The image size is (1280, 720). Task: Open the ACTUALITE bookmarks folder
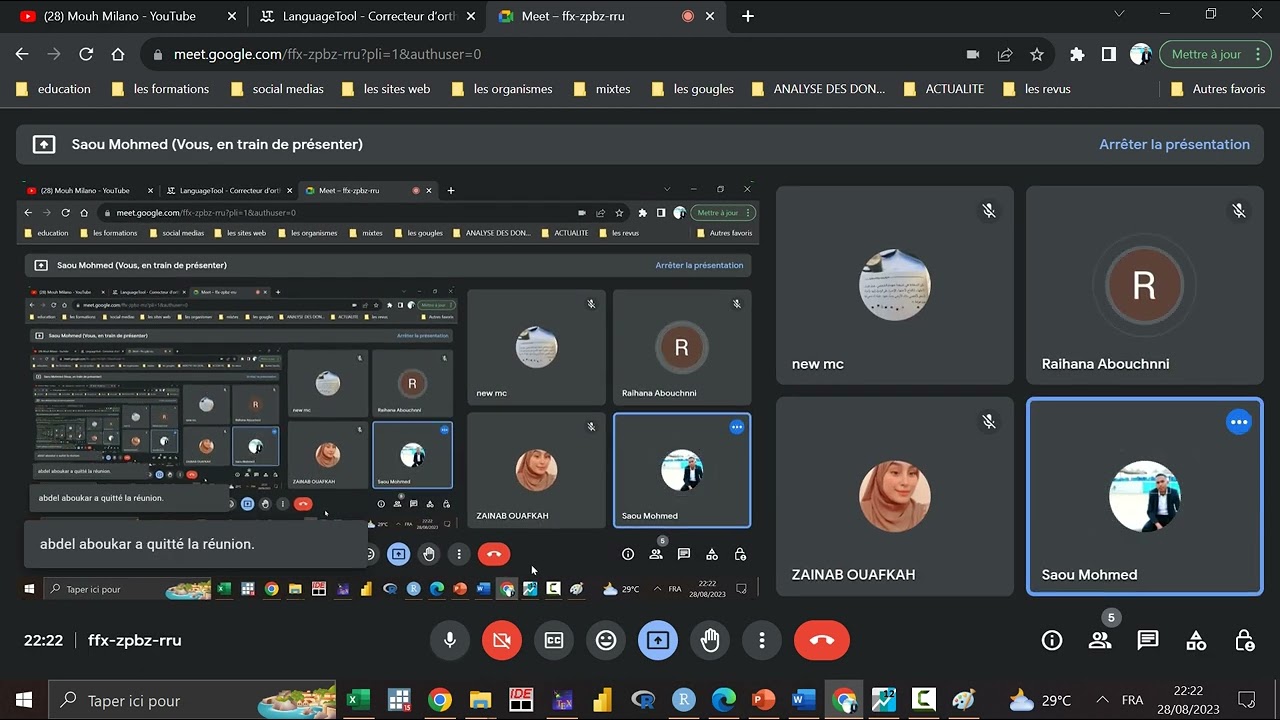[x=943, y=89]
